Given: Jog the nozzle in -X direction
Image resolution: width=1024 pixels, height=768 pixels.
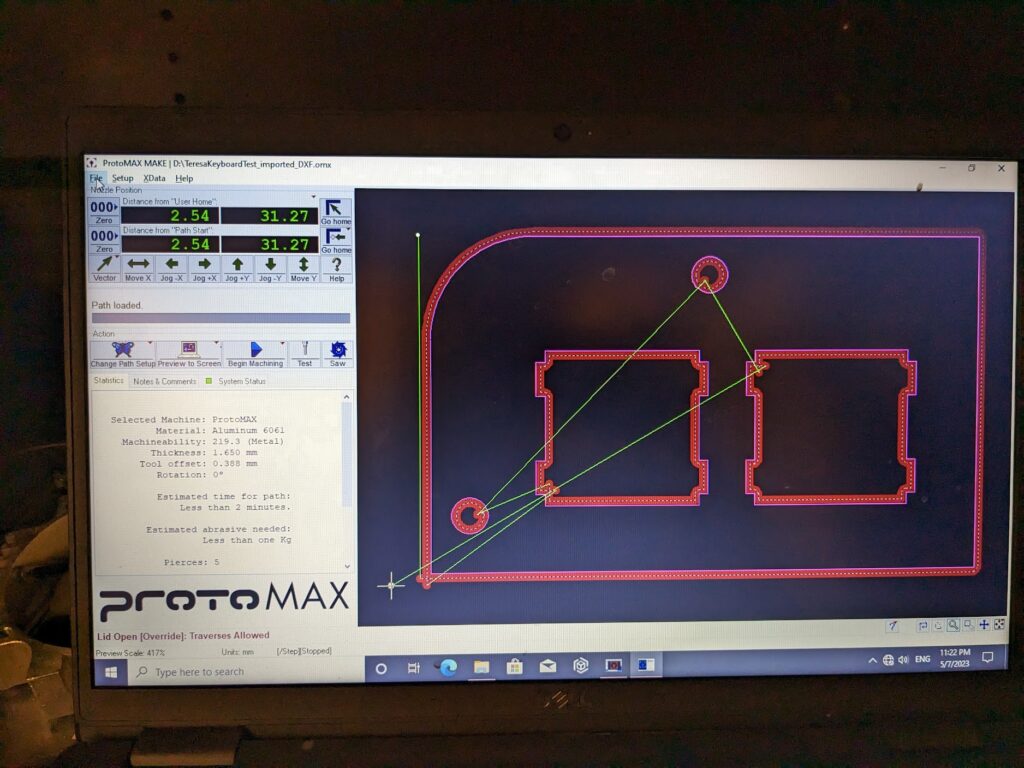Looking at the screenshot, I should [172, 268].
